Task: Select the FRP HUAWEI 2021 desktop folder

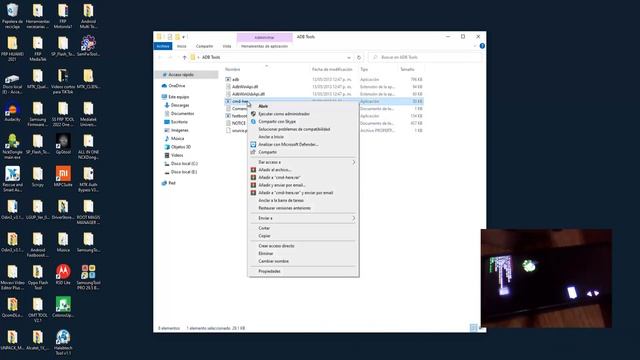Action: pyautogui.click(x=12, y=48)
